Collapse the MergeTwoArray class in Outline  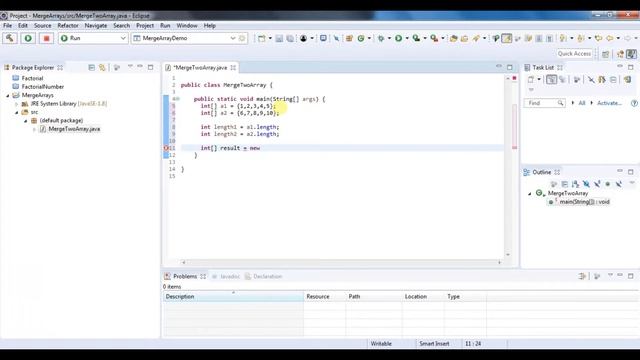[x=530, y=193]
